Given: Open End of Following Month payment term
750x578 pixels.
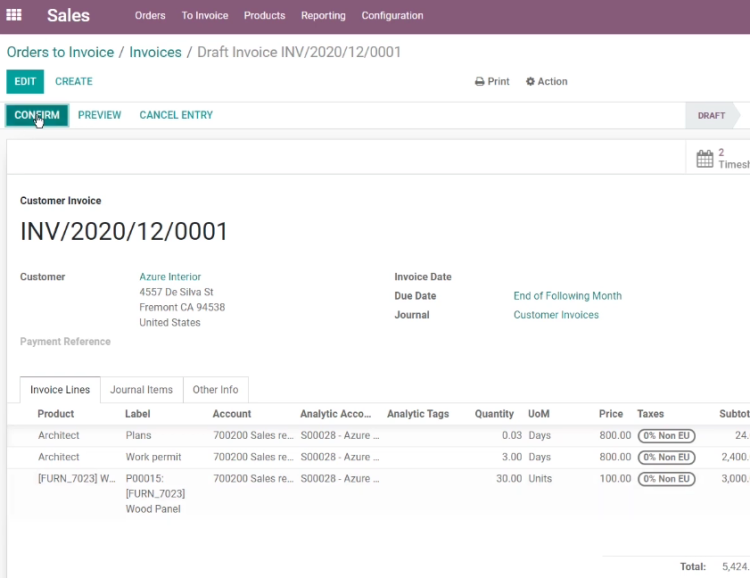Looking at the screenshot, I should coord(567,296).
